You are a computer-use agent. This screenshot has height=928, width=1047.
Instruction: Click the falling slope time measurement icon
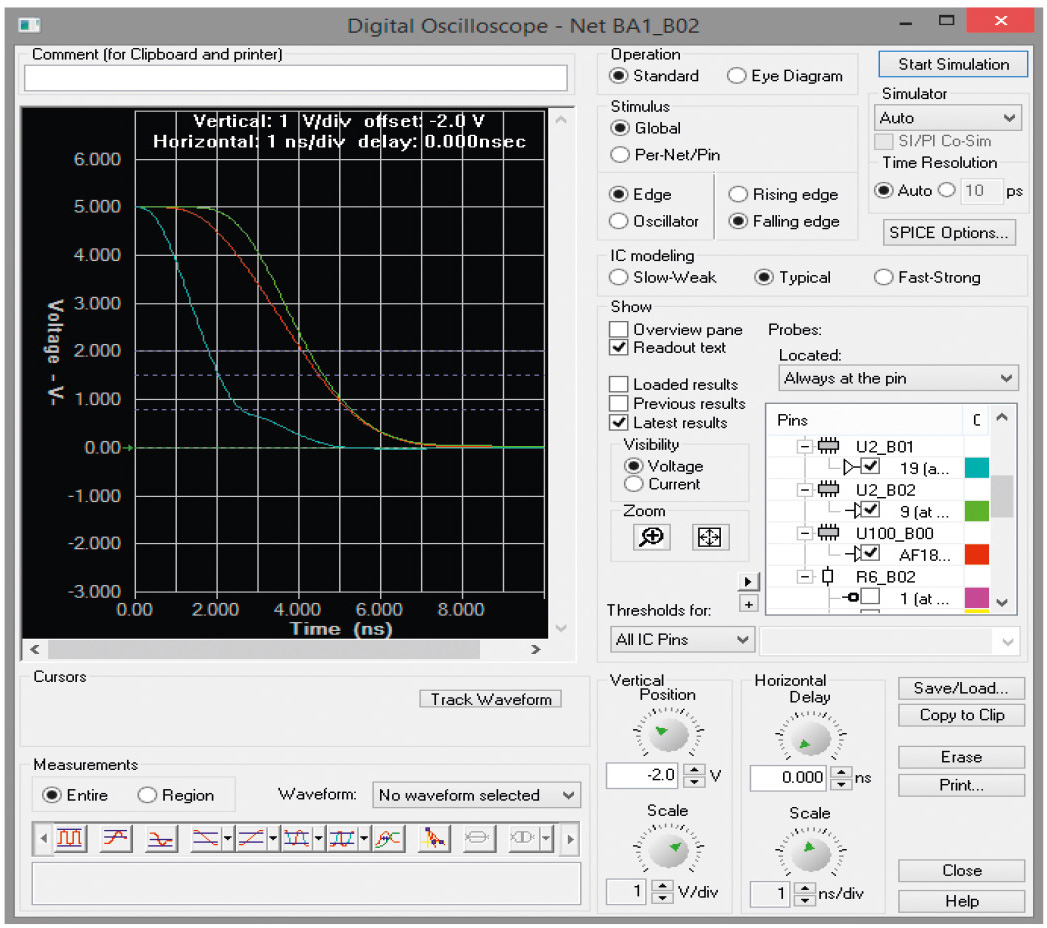(x=206, y=839)
